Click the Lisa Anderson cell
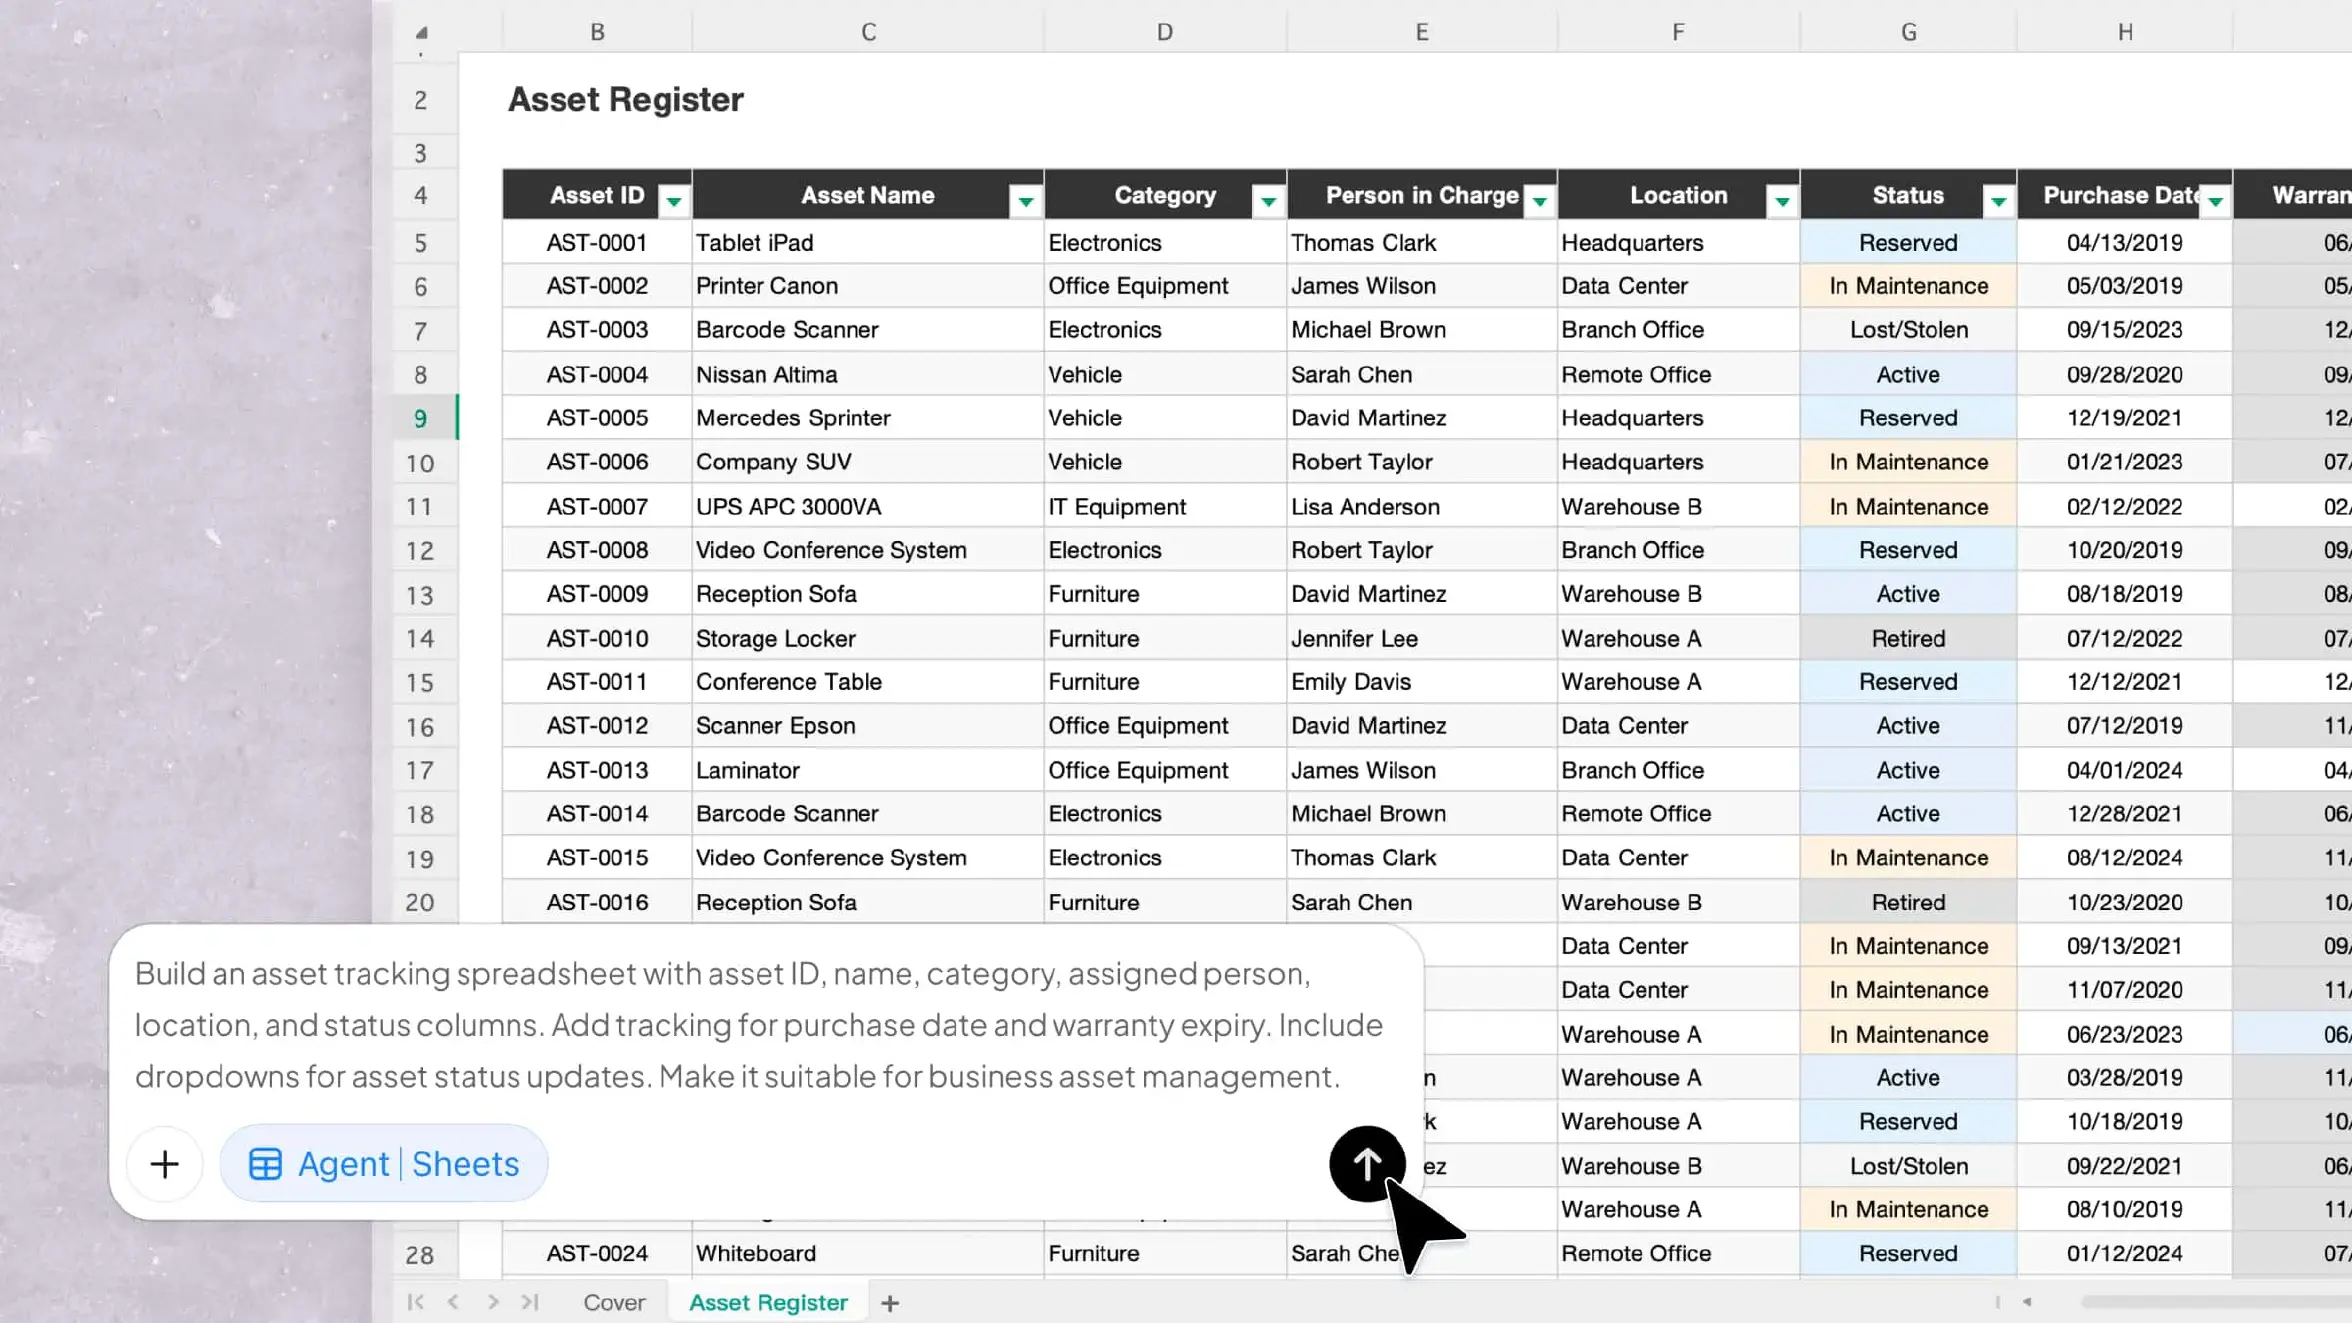The image size is (2352, 1323). coord(1422,506)
